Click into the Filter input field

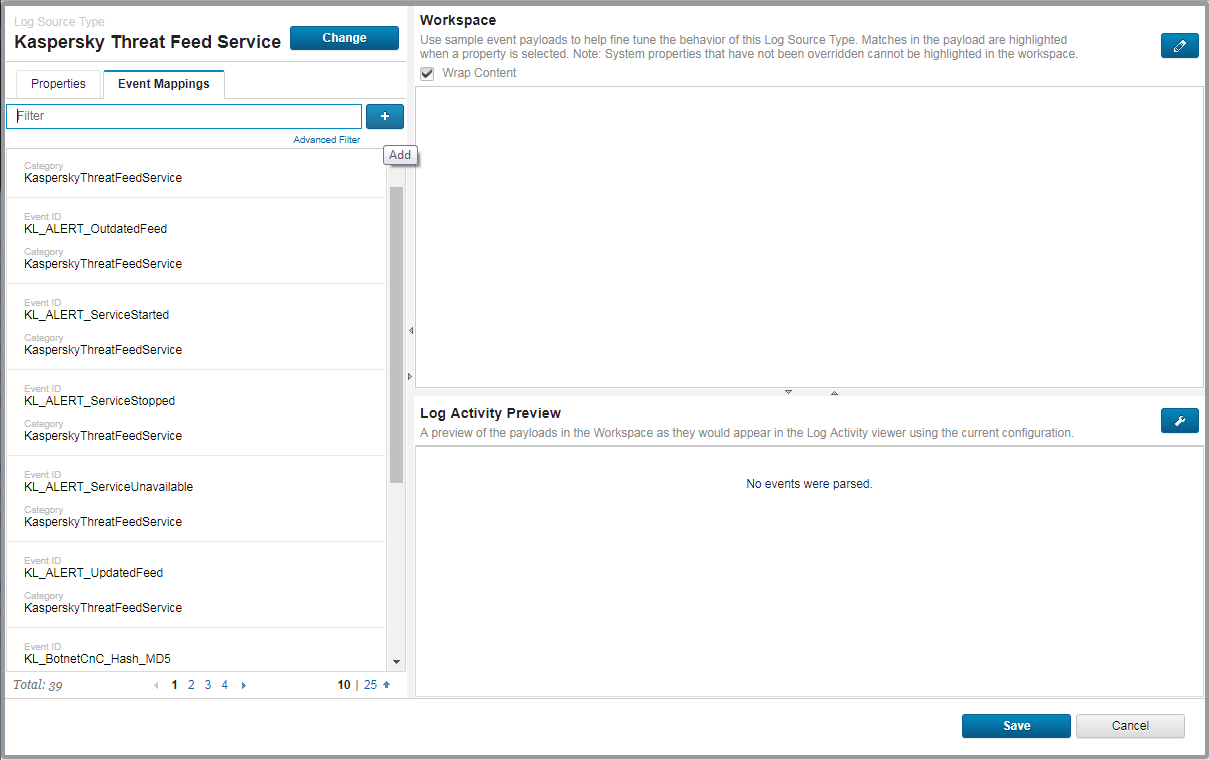(x=184, y=116)
